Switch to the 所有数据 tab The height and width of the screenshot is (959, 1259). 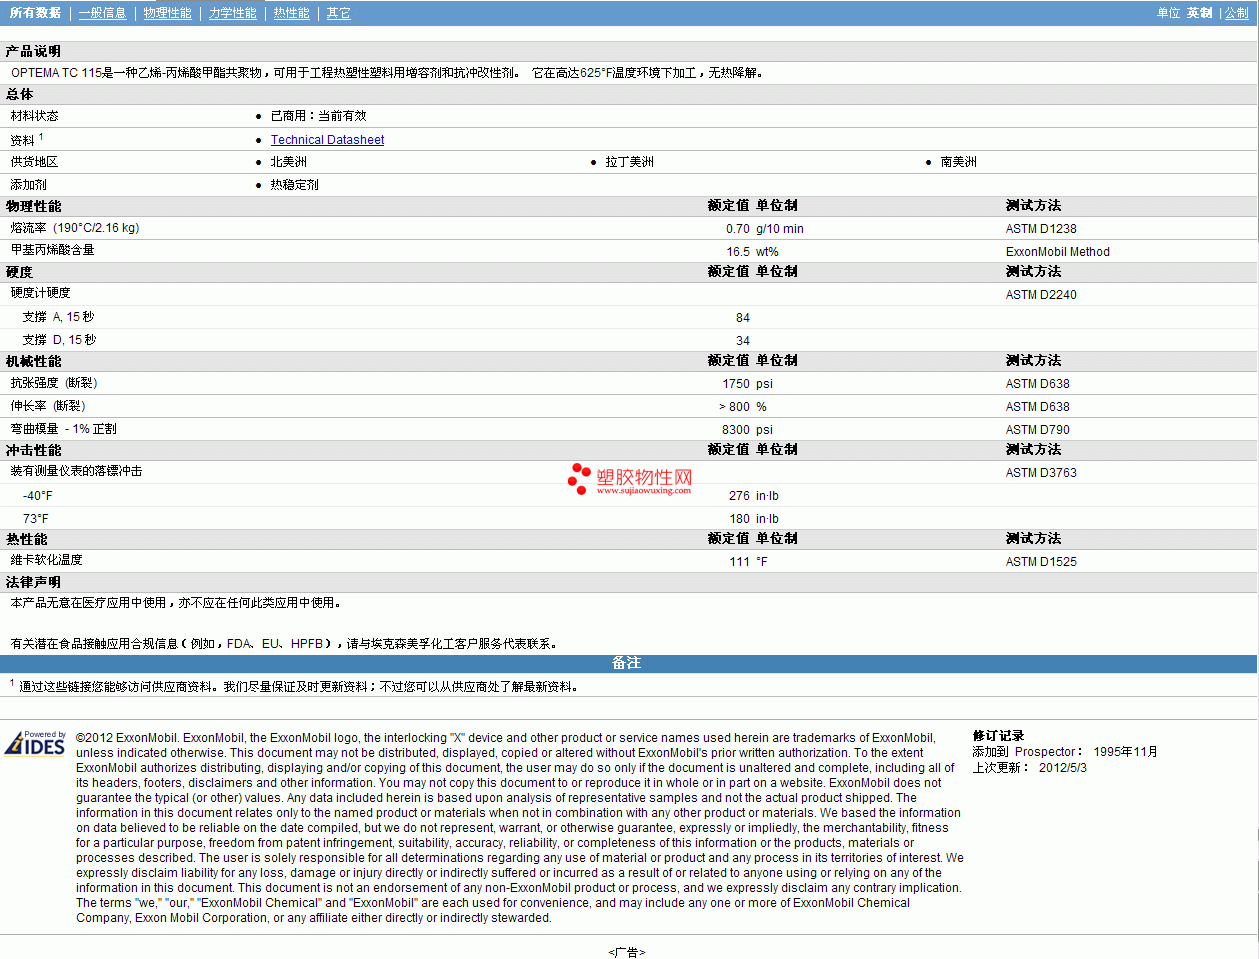pos(35,13)
